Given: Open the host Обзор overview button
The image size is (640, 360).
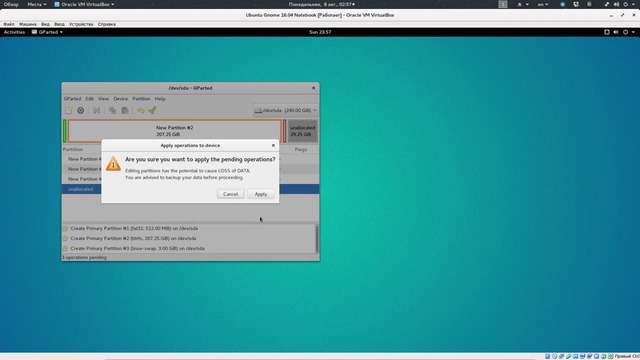Looking at the screenshot, I should [11, 4].
